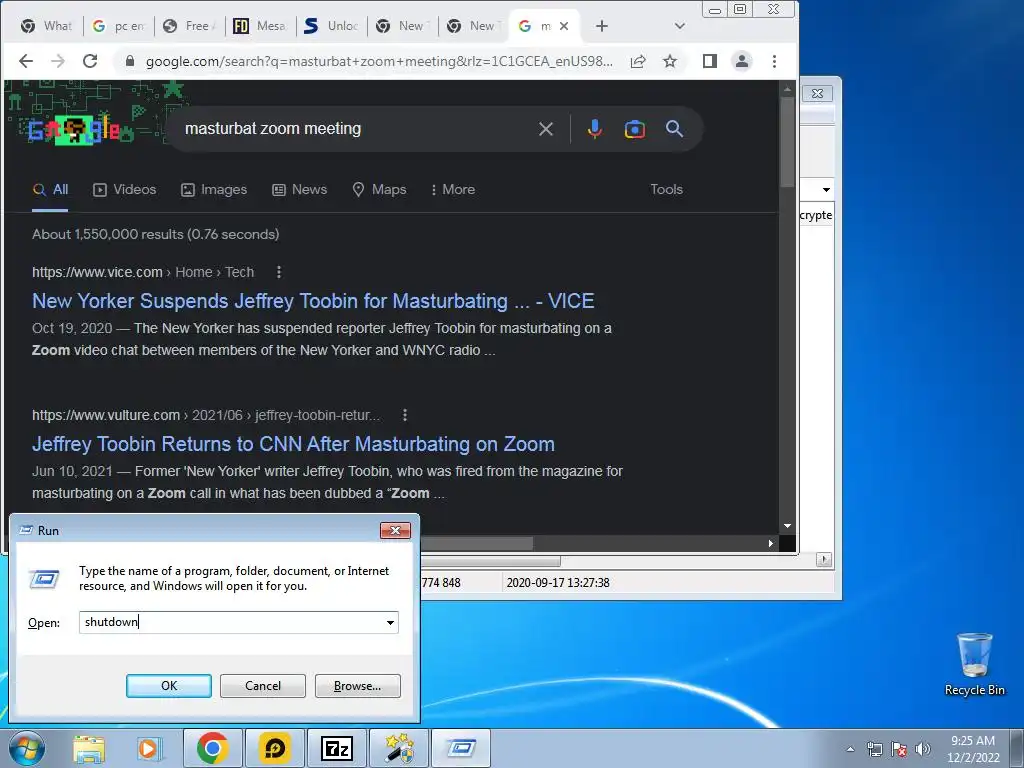
Task: Select the Maps results filter
Action: point(379,189)
